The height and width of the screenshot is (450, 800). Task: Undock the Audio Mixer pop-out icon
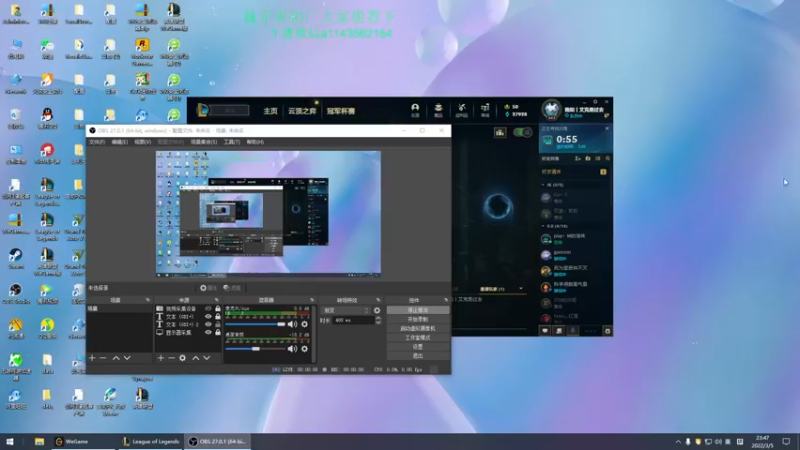coord(312,300)
